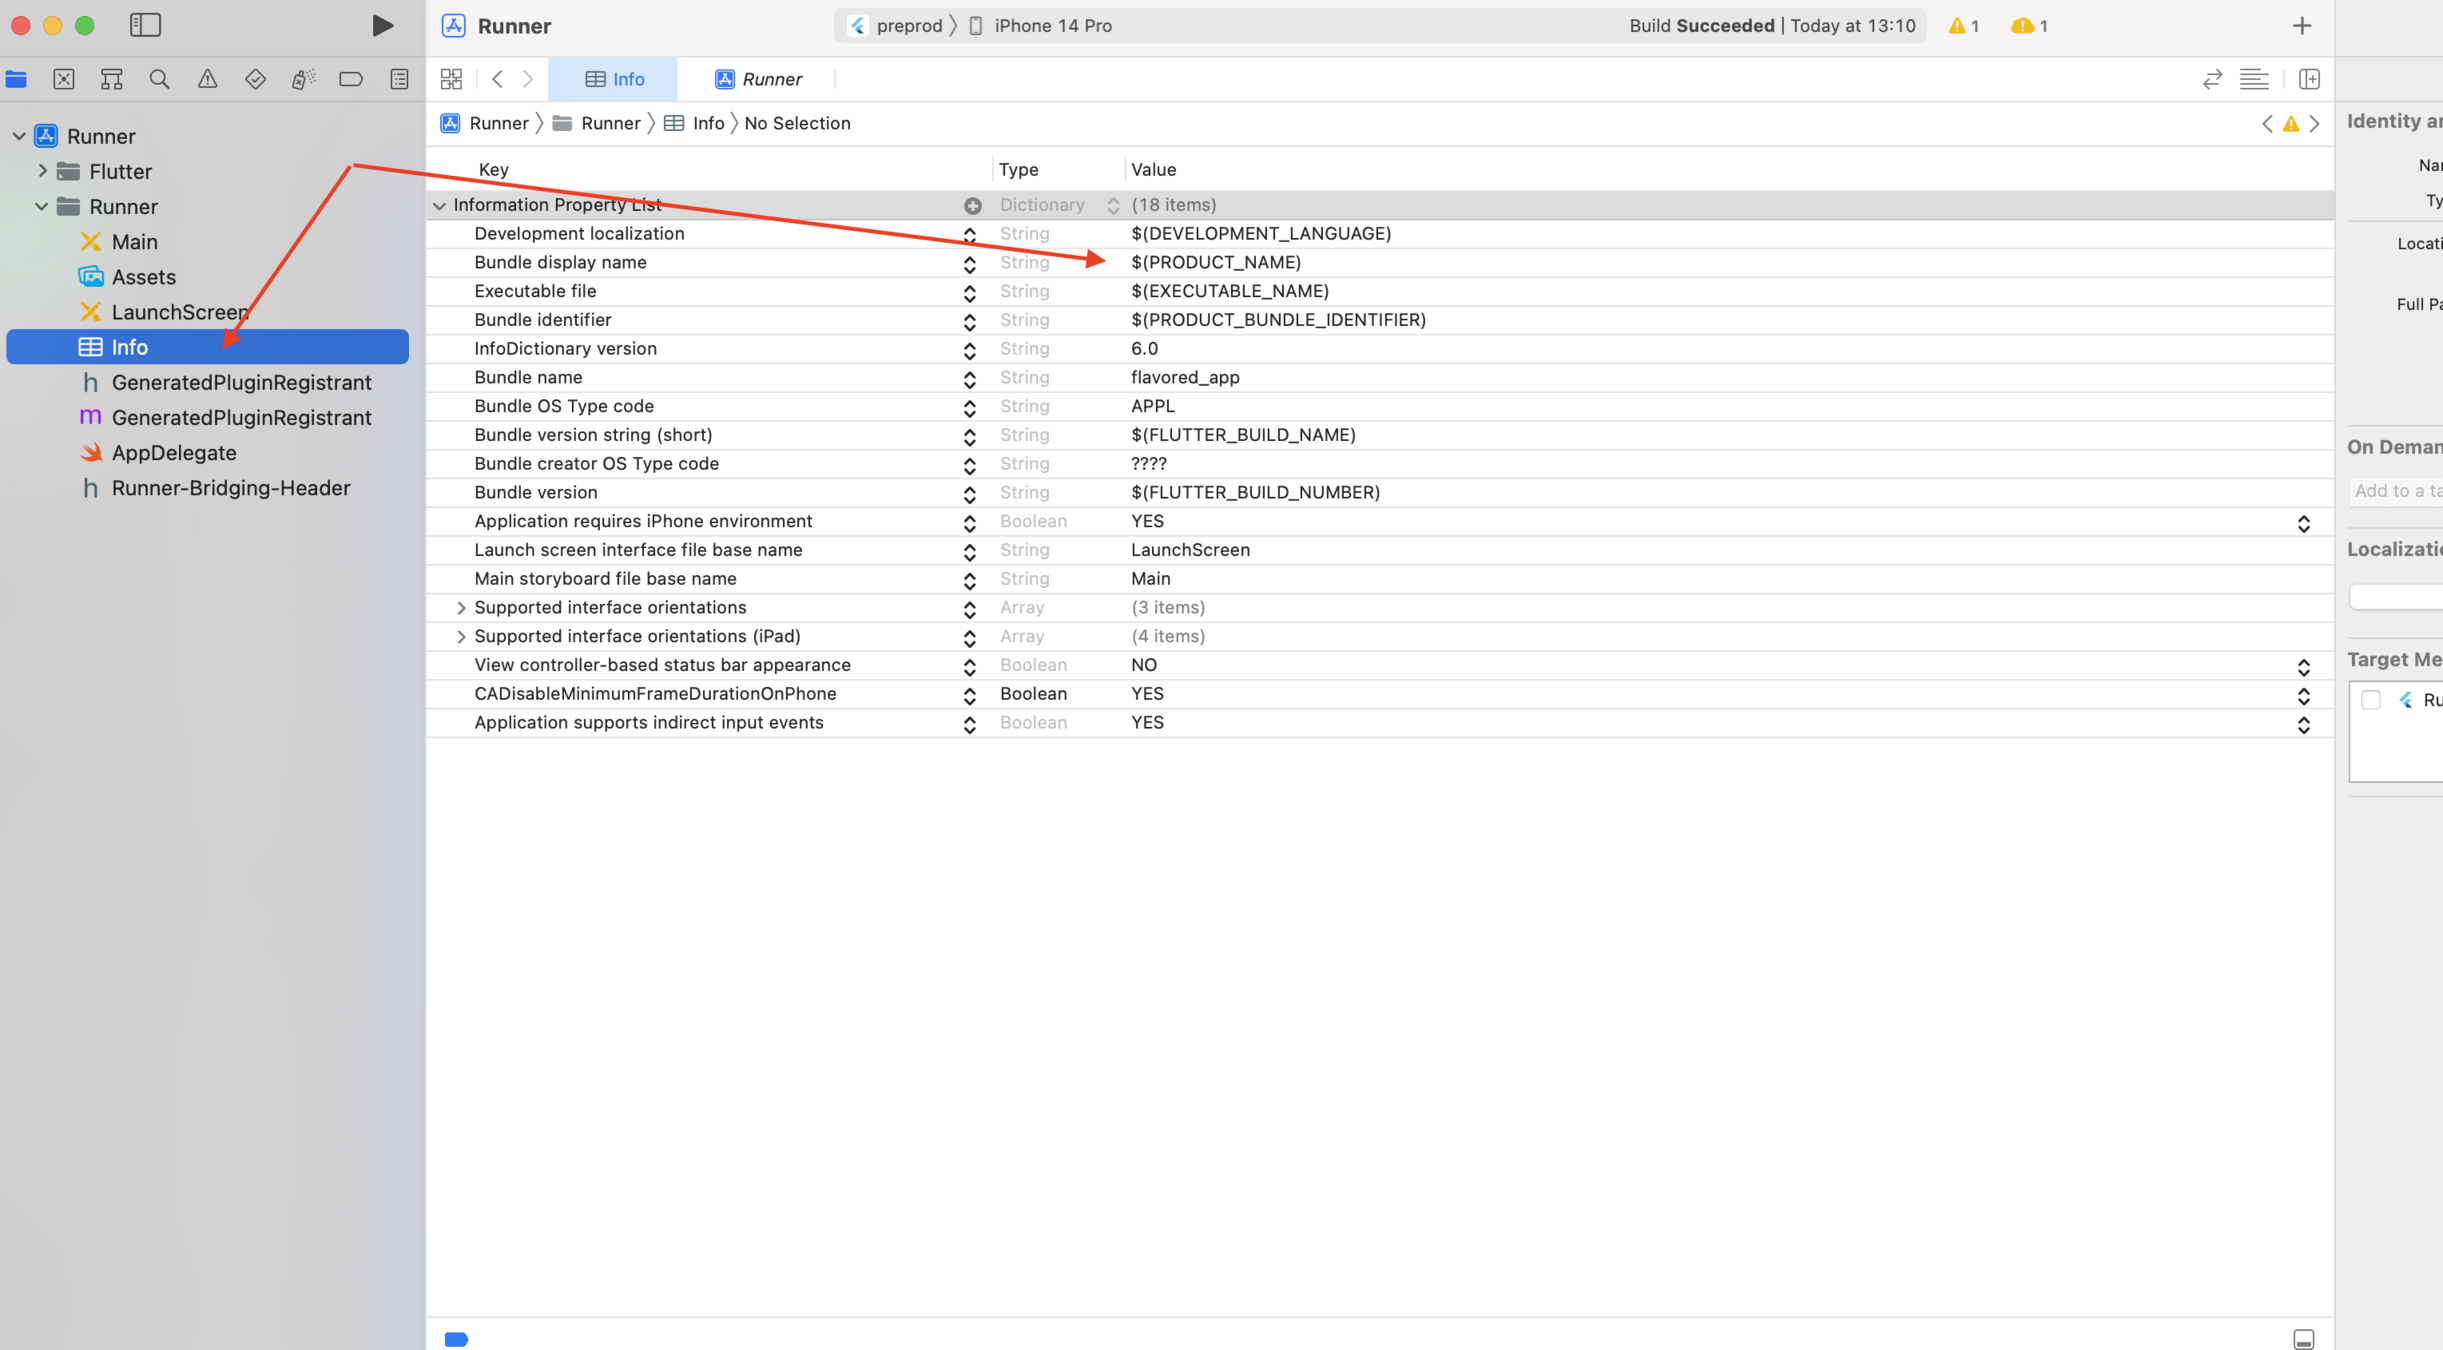Open the Report navigator icon
The image size is (2443, 1350).
tap(399, 79)
